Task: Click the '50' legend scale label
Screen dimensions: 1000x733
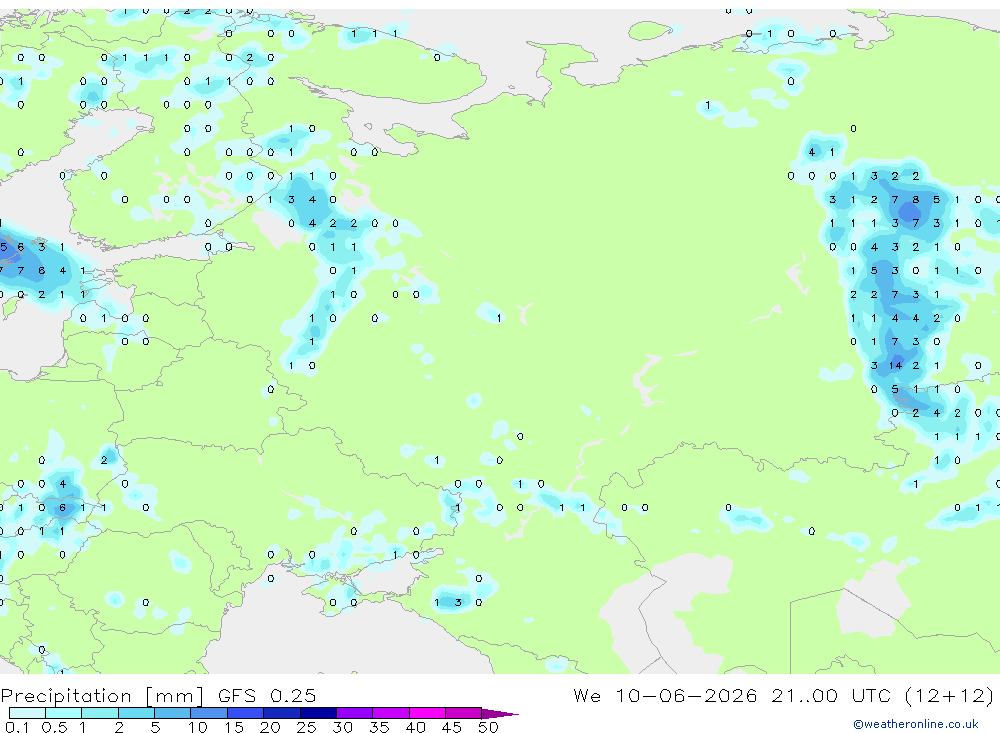Action: coord(488,727)
